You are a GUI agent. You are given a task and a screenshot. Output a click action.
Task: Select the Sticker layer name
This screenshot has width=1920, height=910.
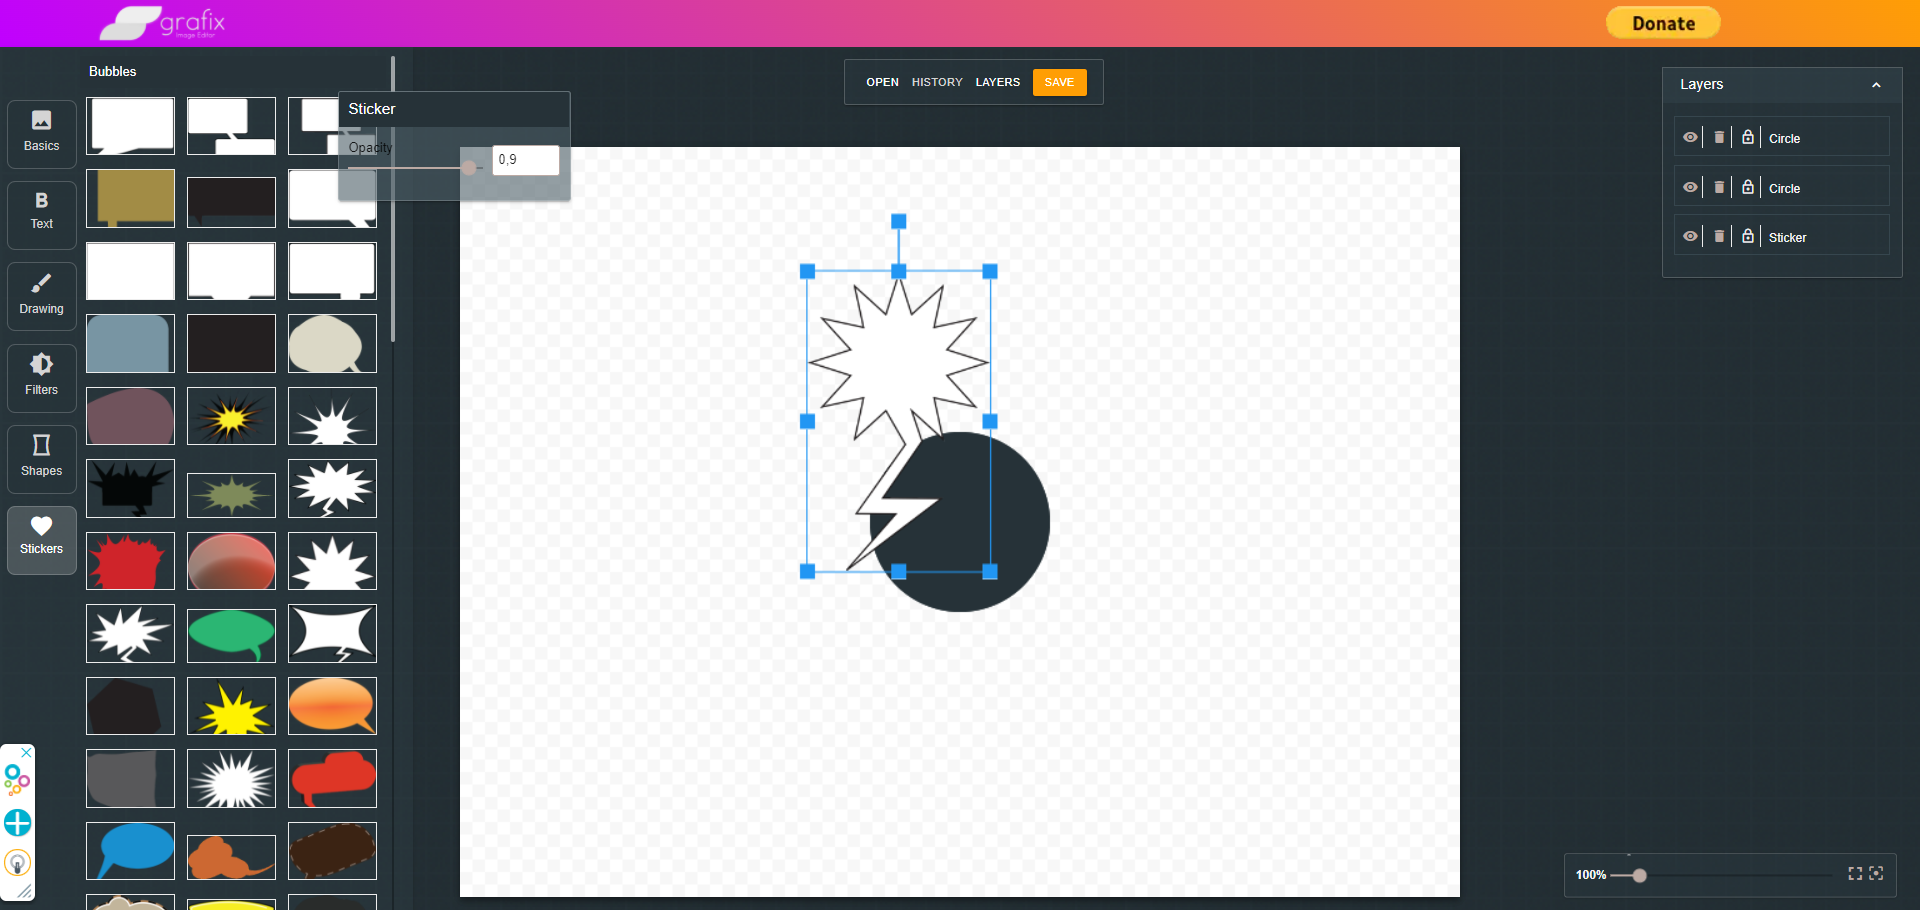coord(1787,238)
